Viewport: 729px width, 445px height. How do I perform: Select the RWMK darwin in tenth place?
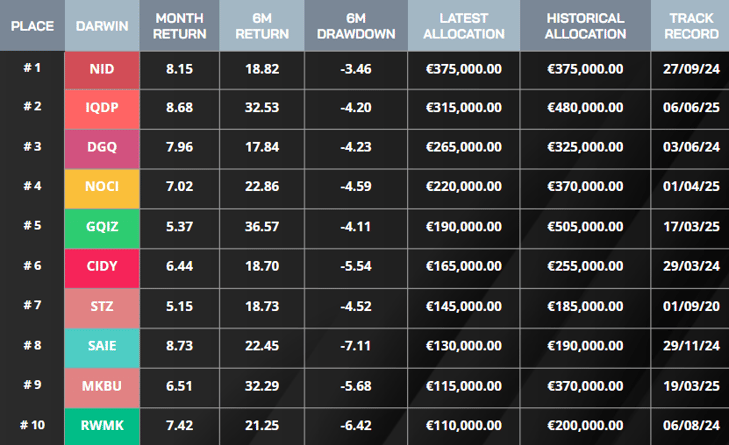101,425
